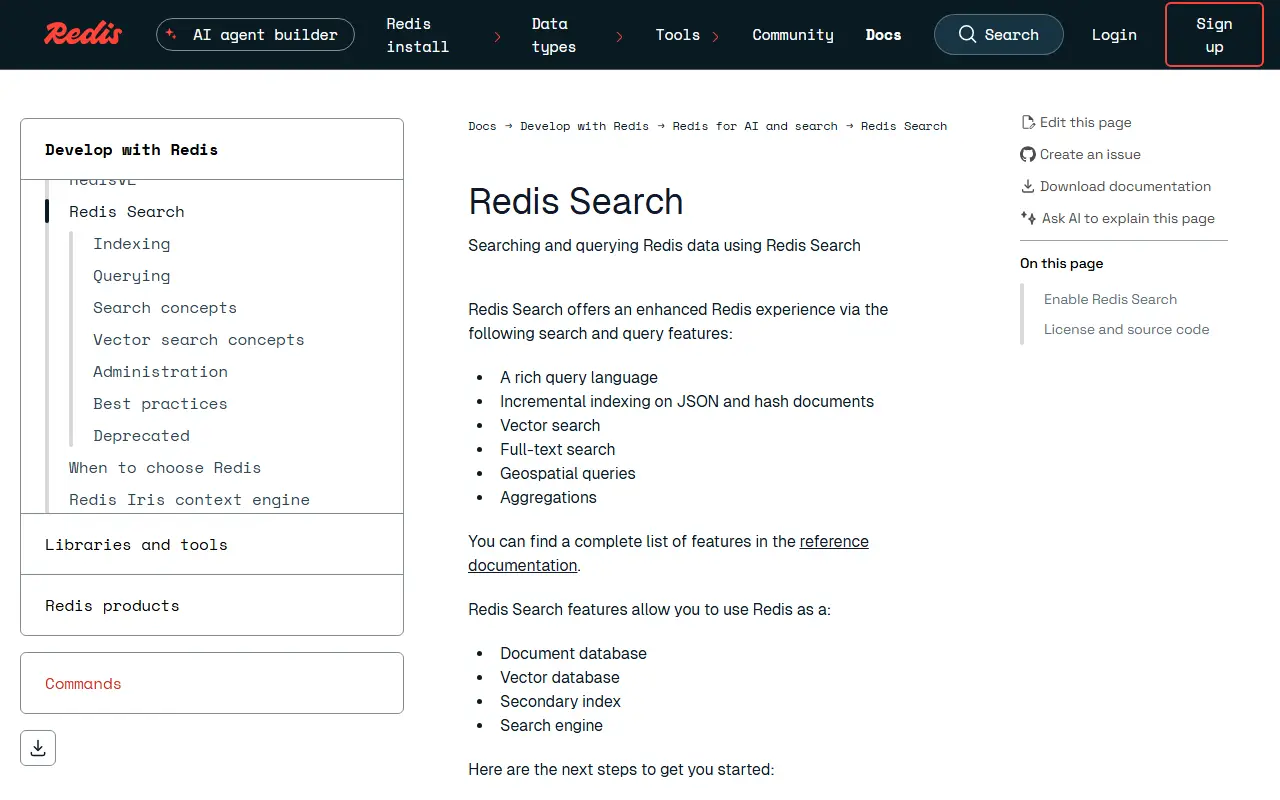The width and height of the screenshot is (1280, 800).
Task: Click the download icon beside Download documentation
Action: (x=1028, y=186)
